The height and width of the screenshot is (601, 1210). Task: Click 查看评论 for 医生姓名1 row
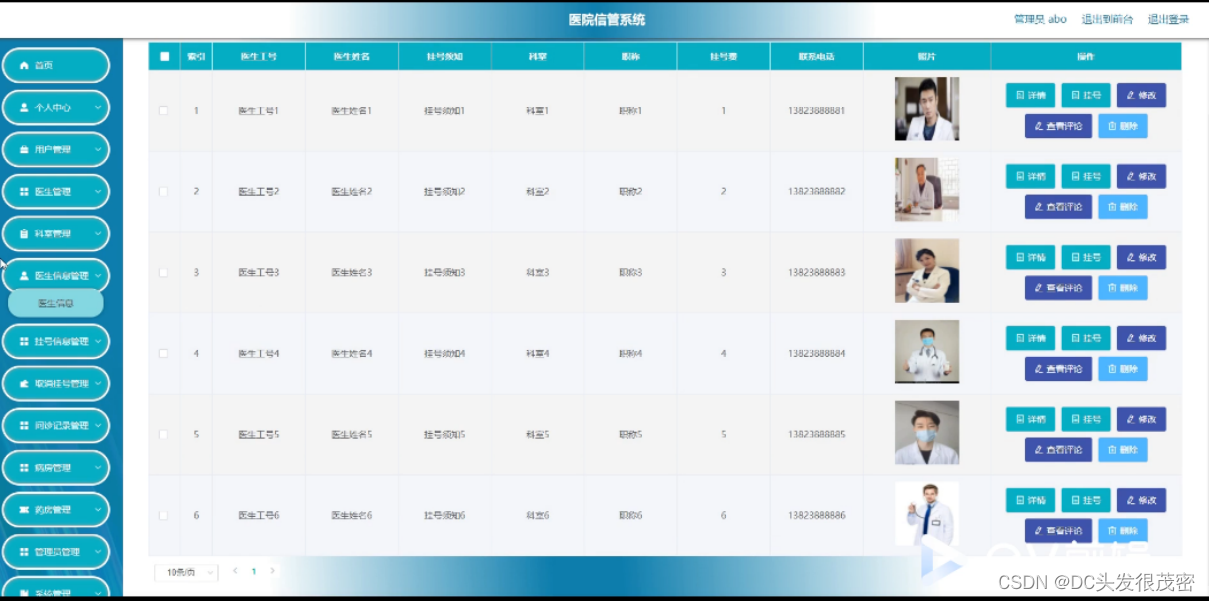[x=1058, y=126]
